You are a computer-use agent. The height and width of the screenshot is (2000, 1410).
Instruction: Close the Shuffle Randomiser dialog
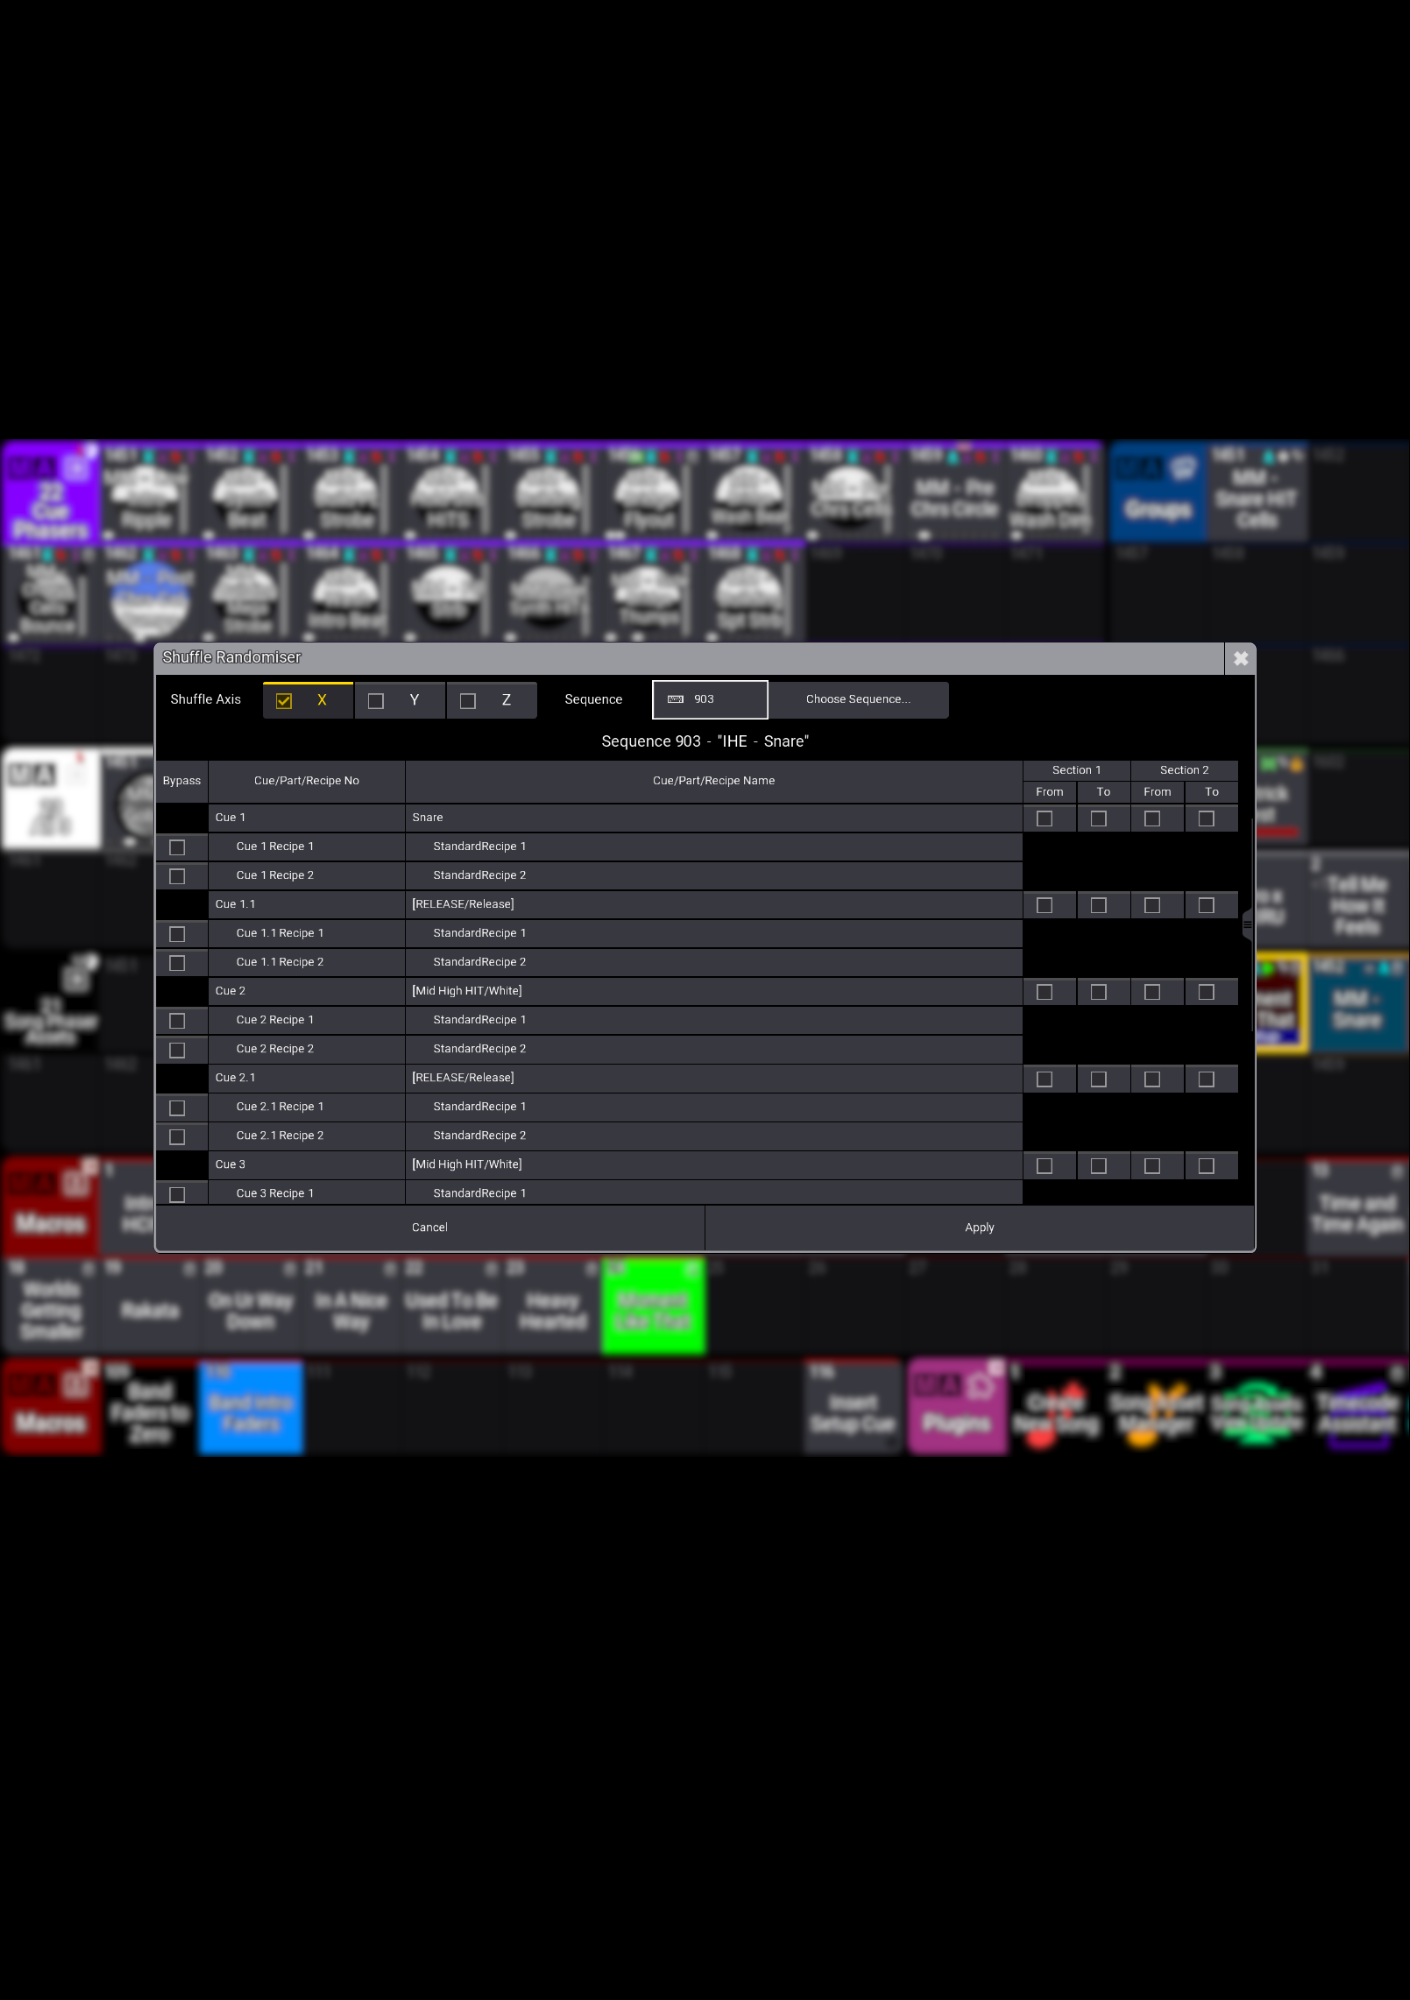point(1240,658)
